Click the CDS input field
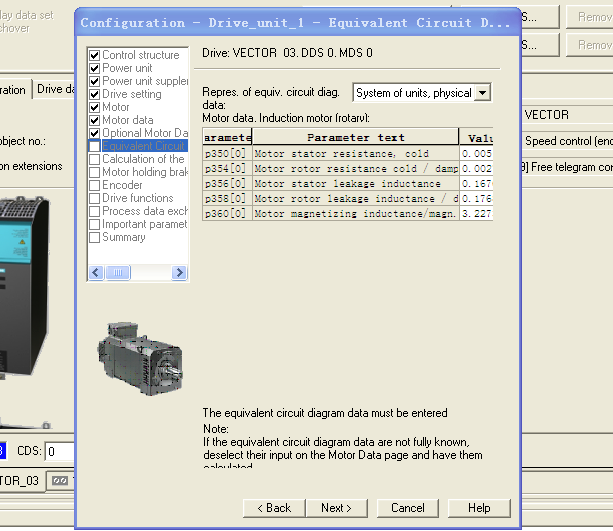Screen dimensions: 613x531 coord(60,451)
